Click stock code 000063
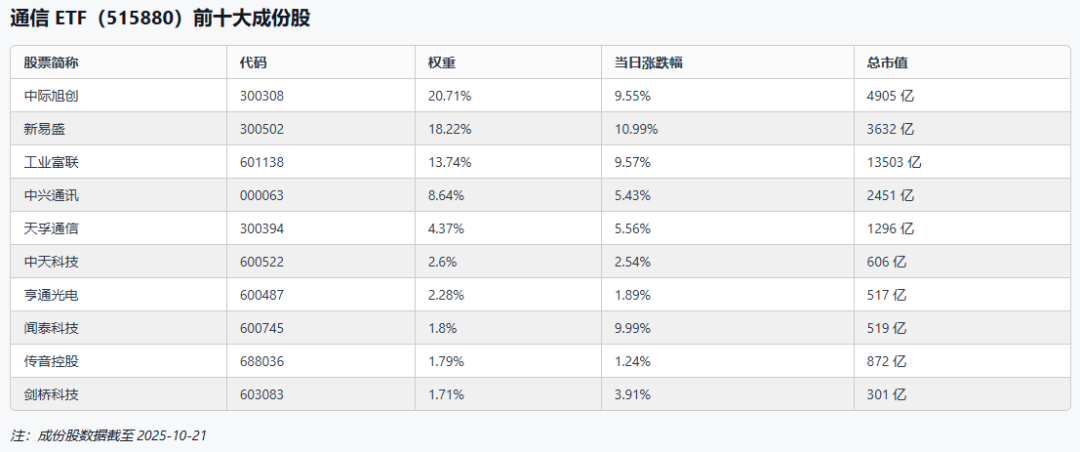Screen dimensions: 1080x452 tap(262, 195)
